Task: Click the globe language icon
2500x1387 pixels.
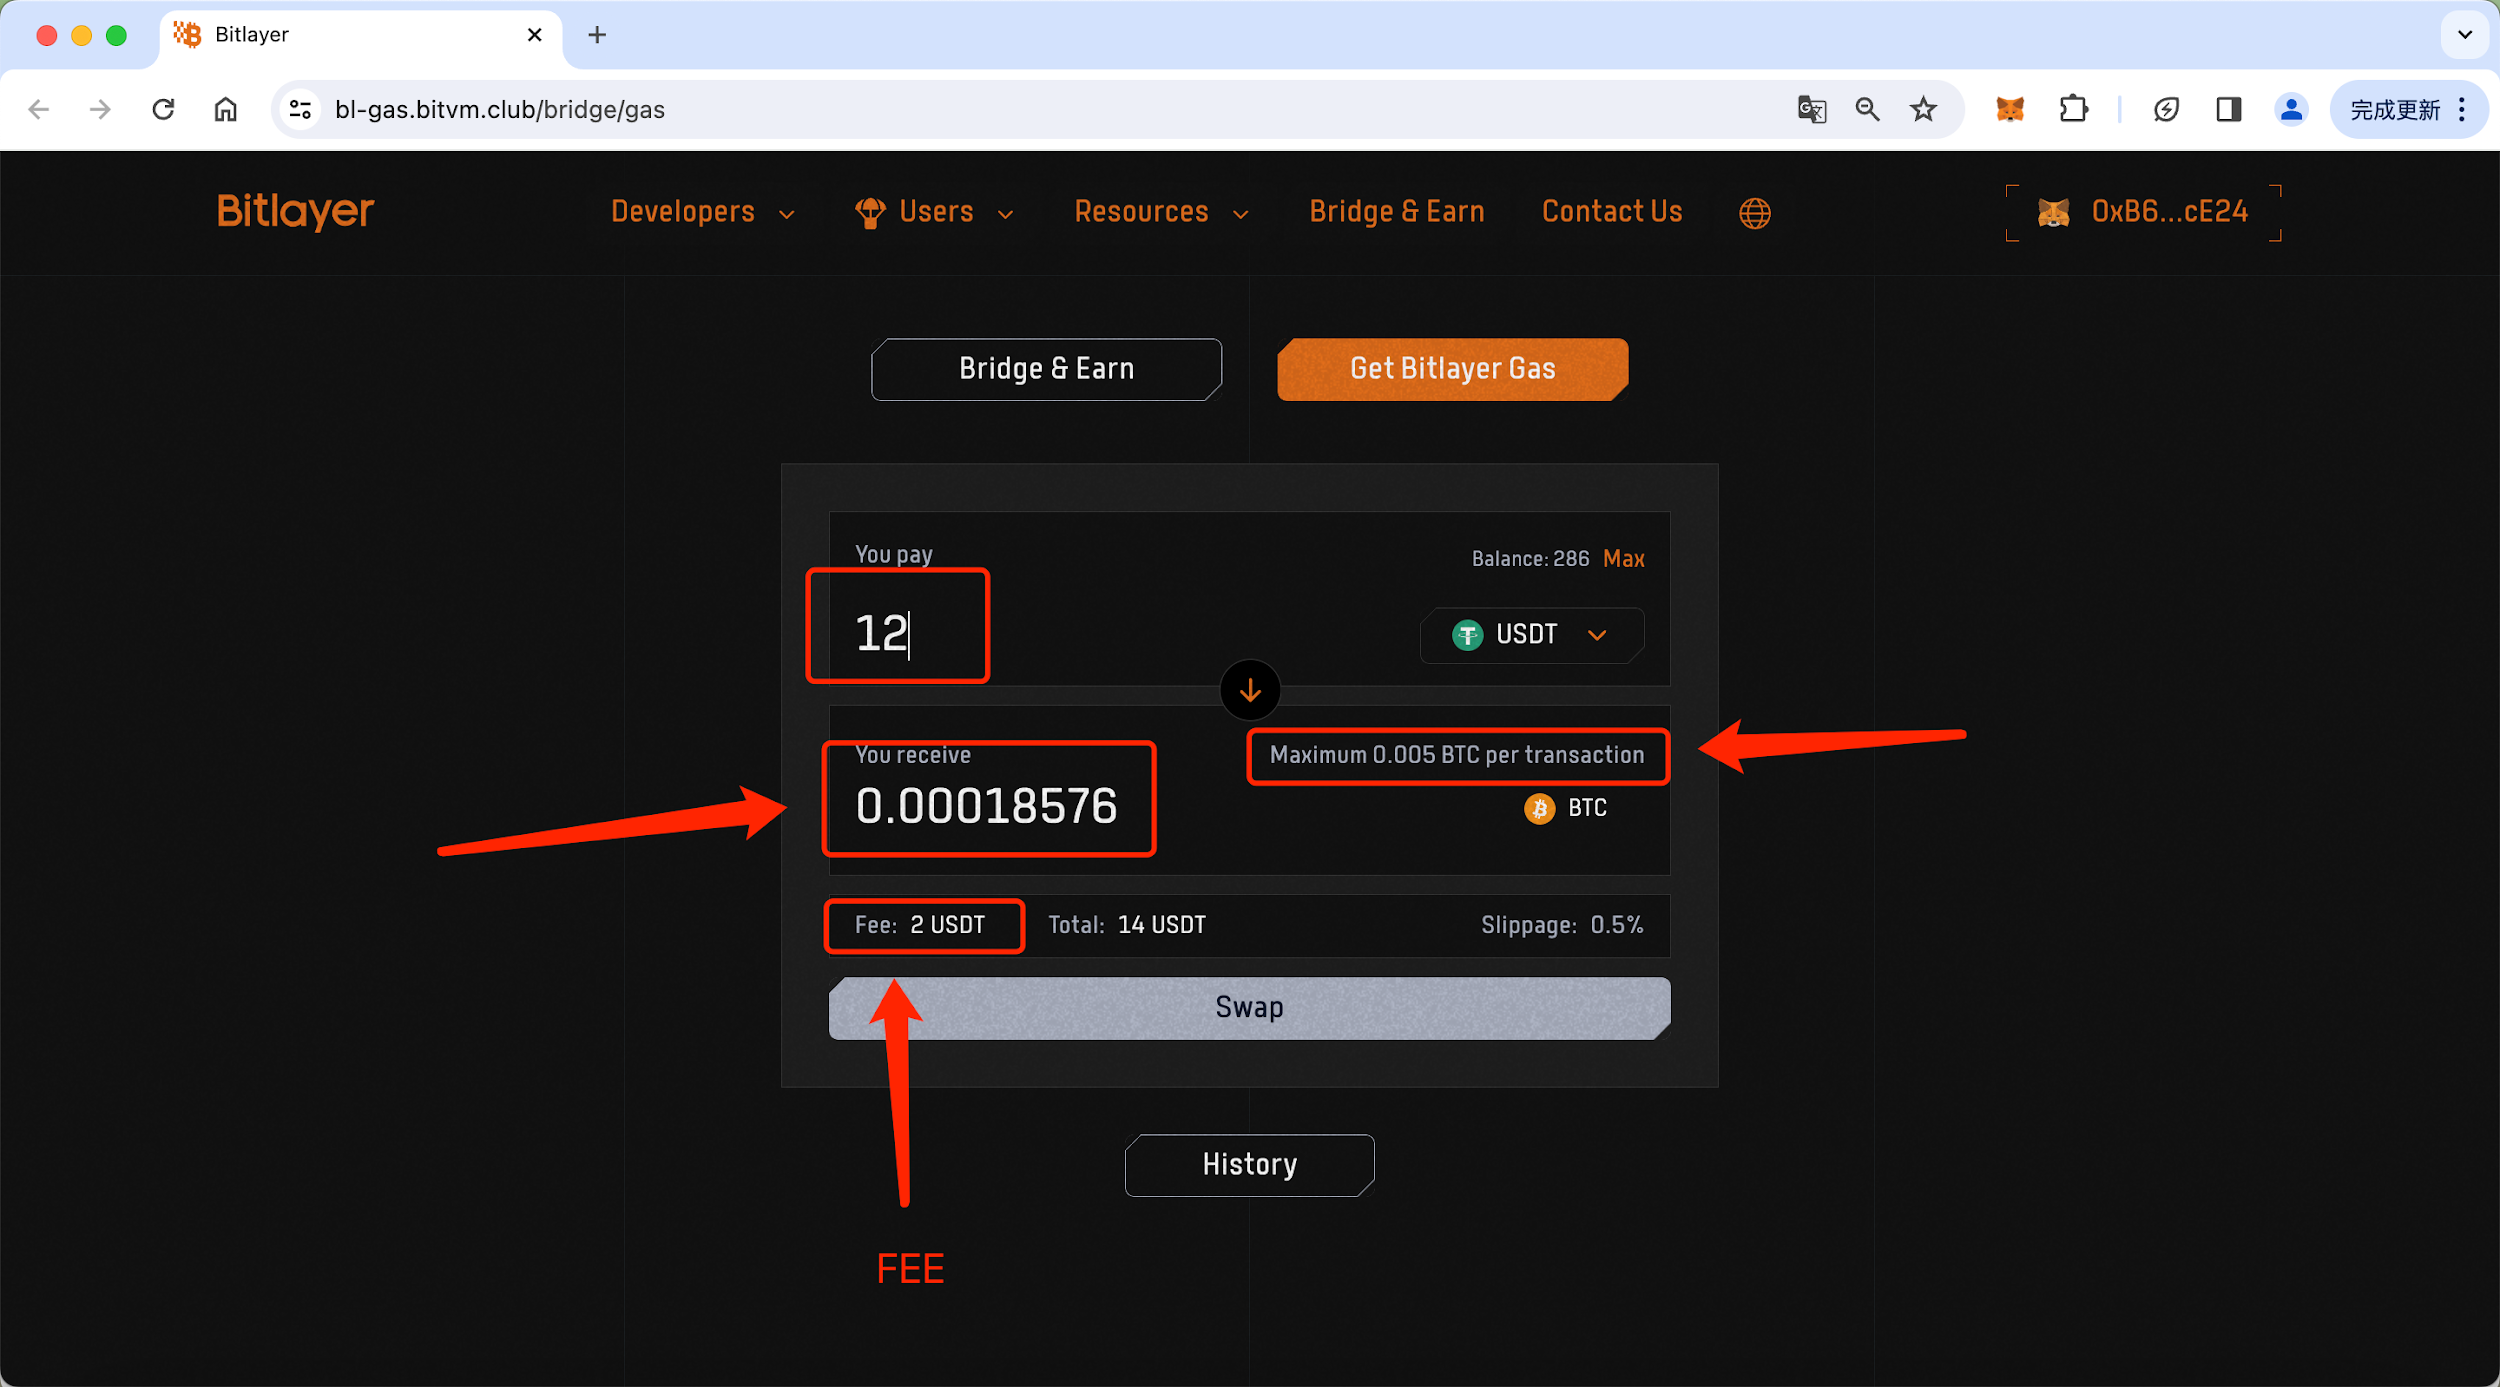Action: [1754, 212]
